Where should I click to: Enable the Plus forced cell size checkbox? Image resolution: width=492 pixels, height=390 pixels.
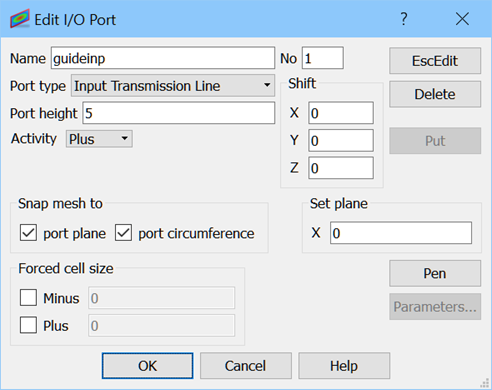(x=28, y=325)
